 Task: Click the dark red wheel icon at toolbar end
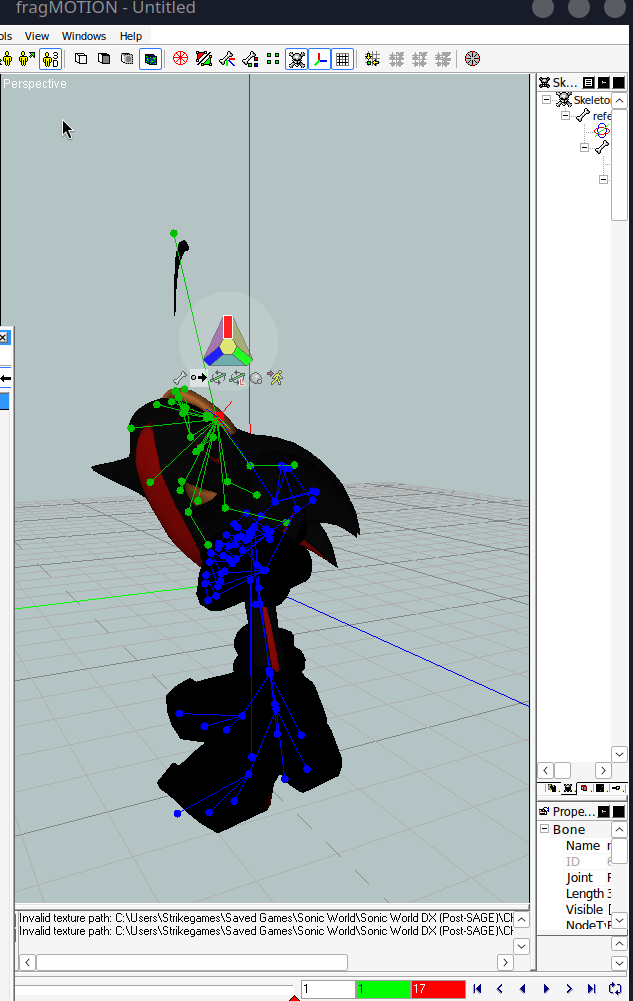point(472,59)
